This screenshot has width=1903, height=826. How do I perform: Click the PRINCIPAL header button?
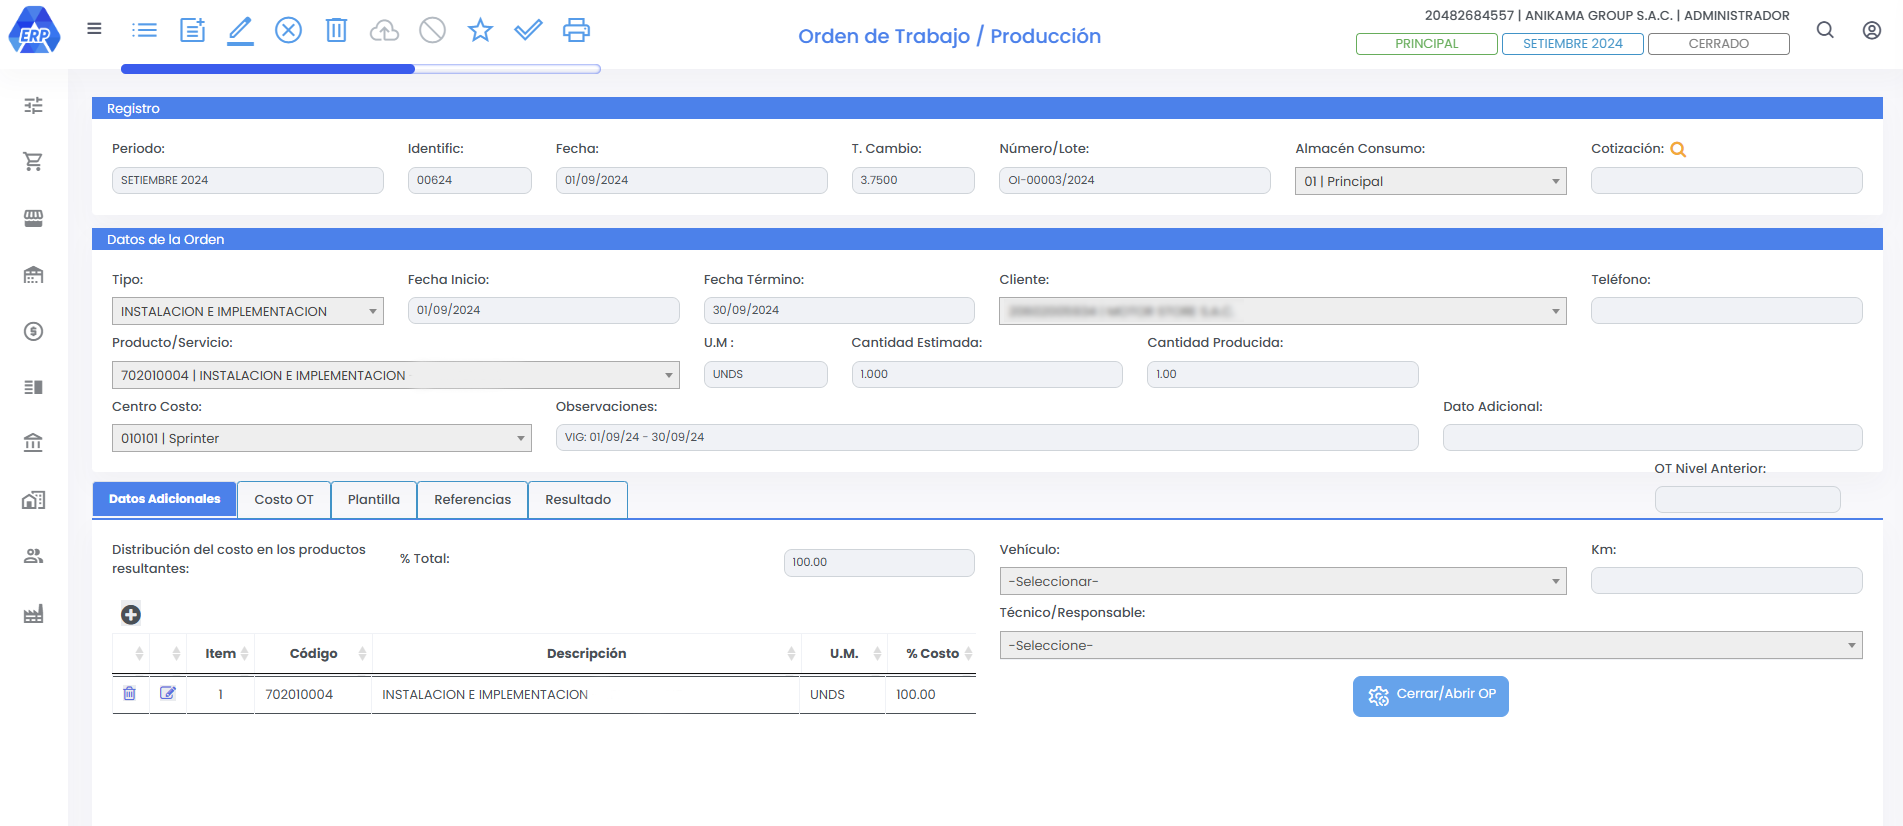tap(1426, 44)
